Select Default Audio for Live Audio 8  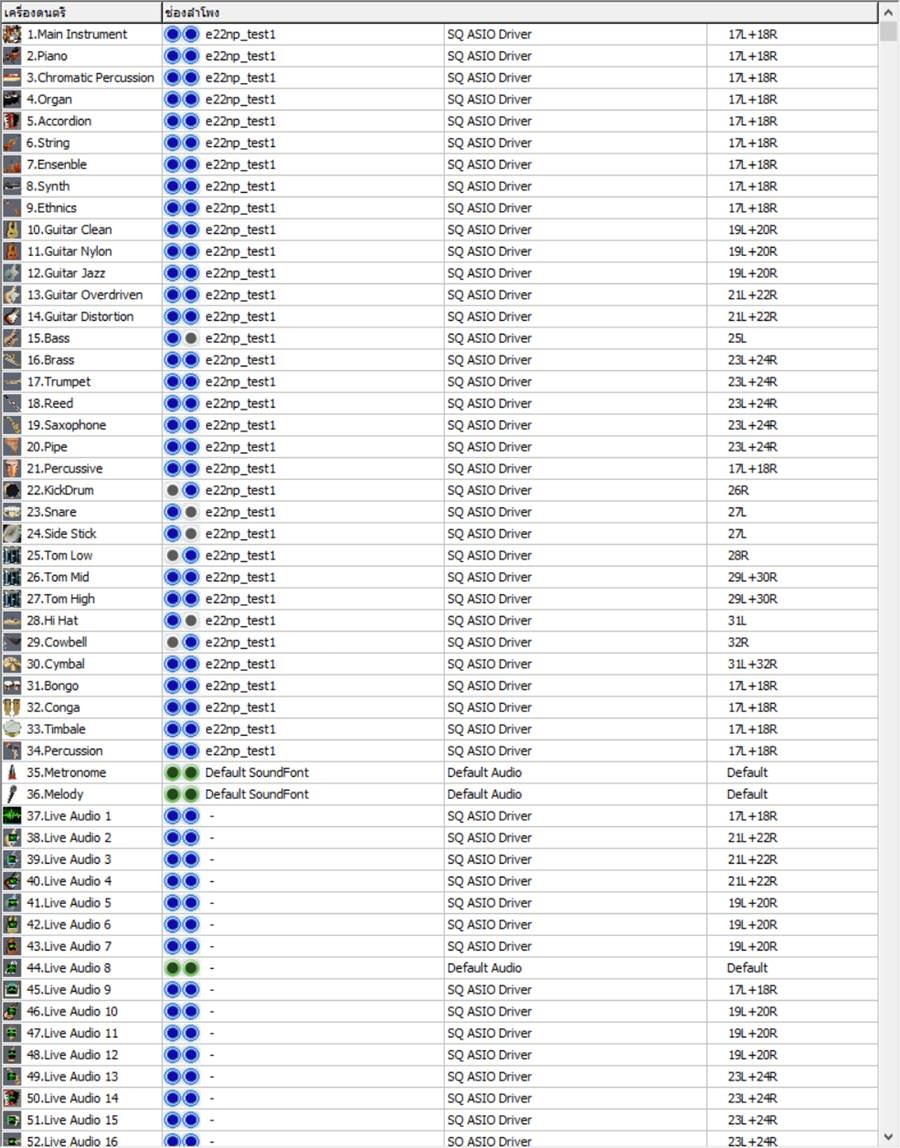[x=485, y=968]
